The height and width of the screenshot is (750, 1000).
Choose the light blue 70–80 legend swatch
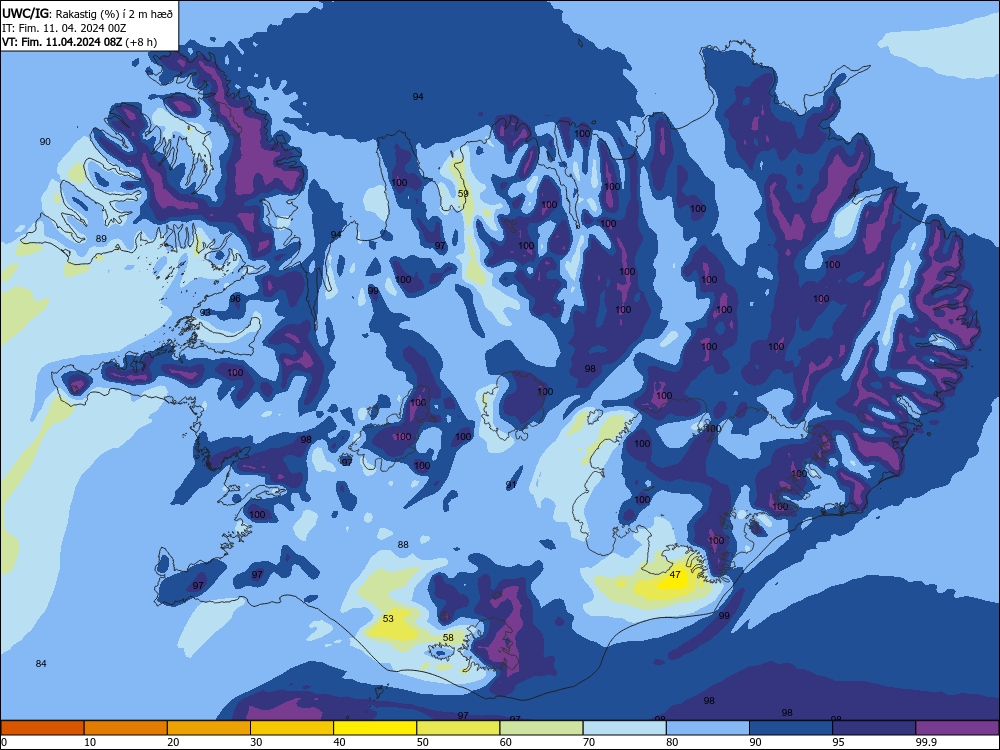click(624, 728)
